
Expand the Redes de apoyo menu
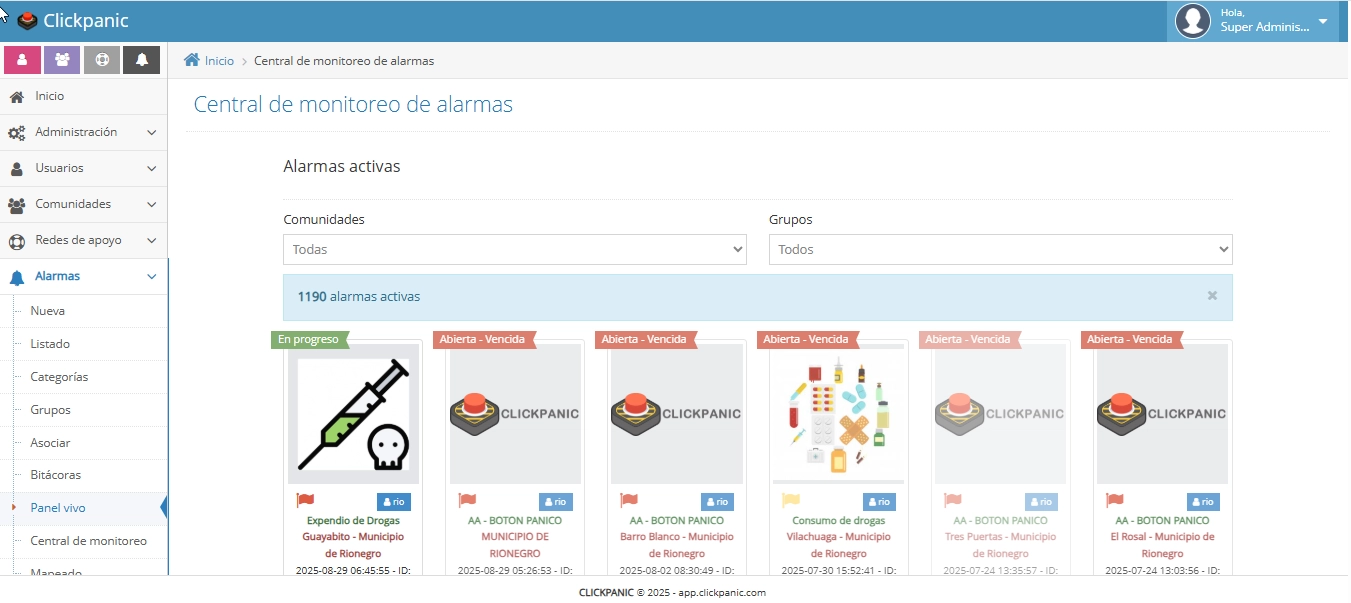pyautogui.click(x=83, y=240)
